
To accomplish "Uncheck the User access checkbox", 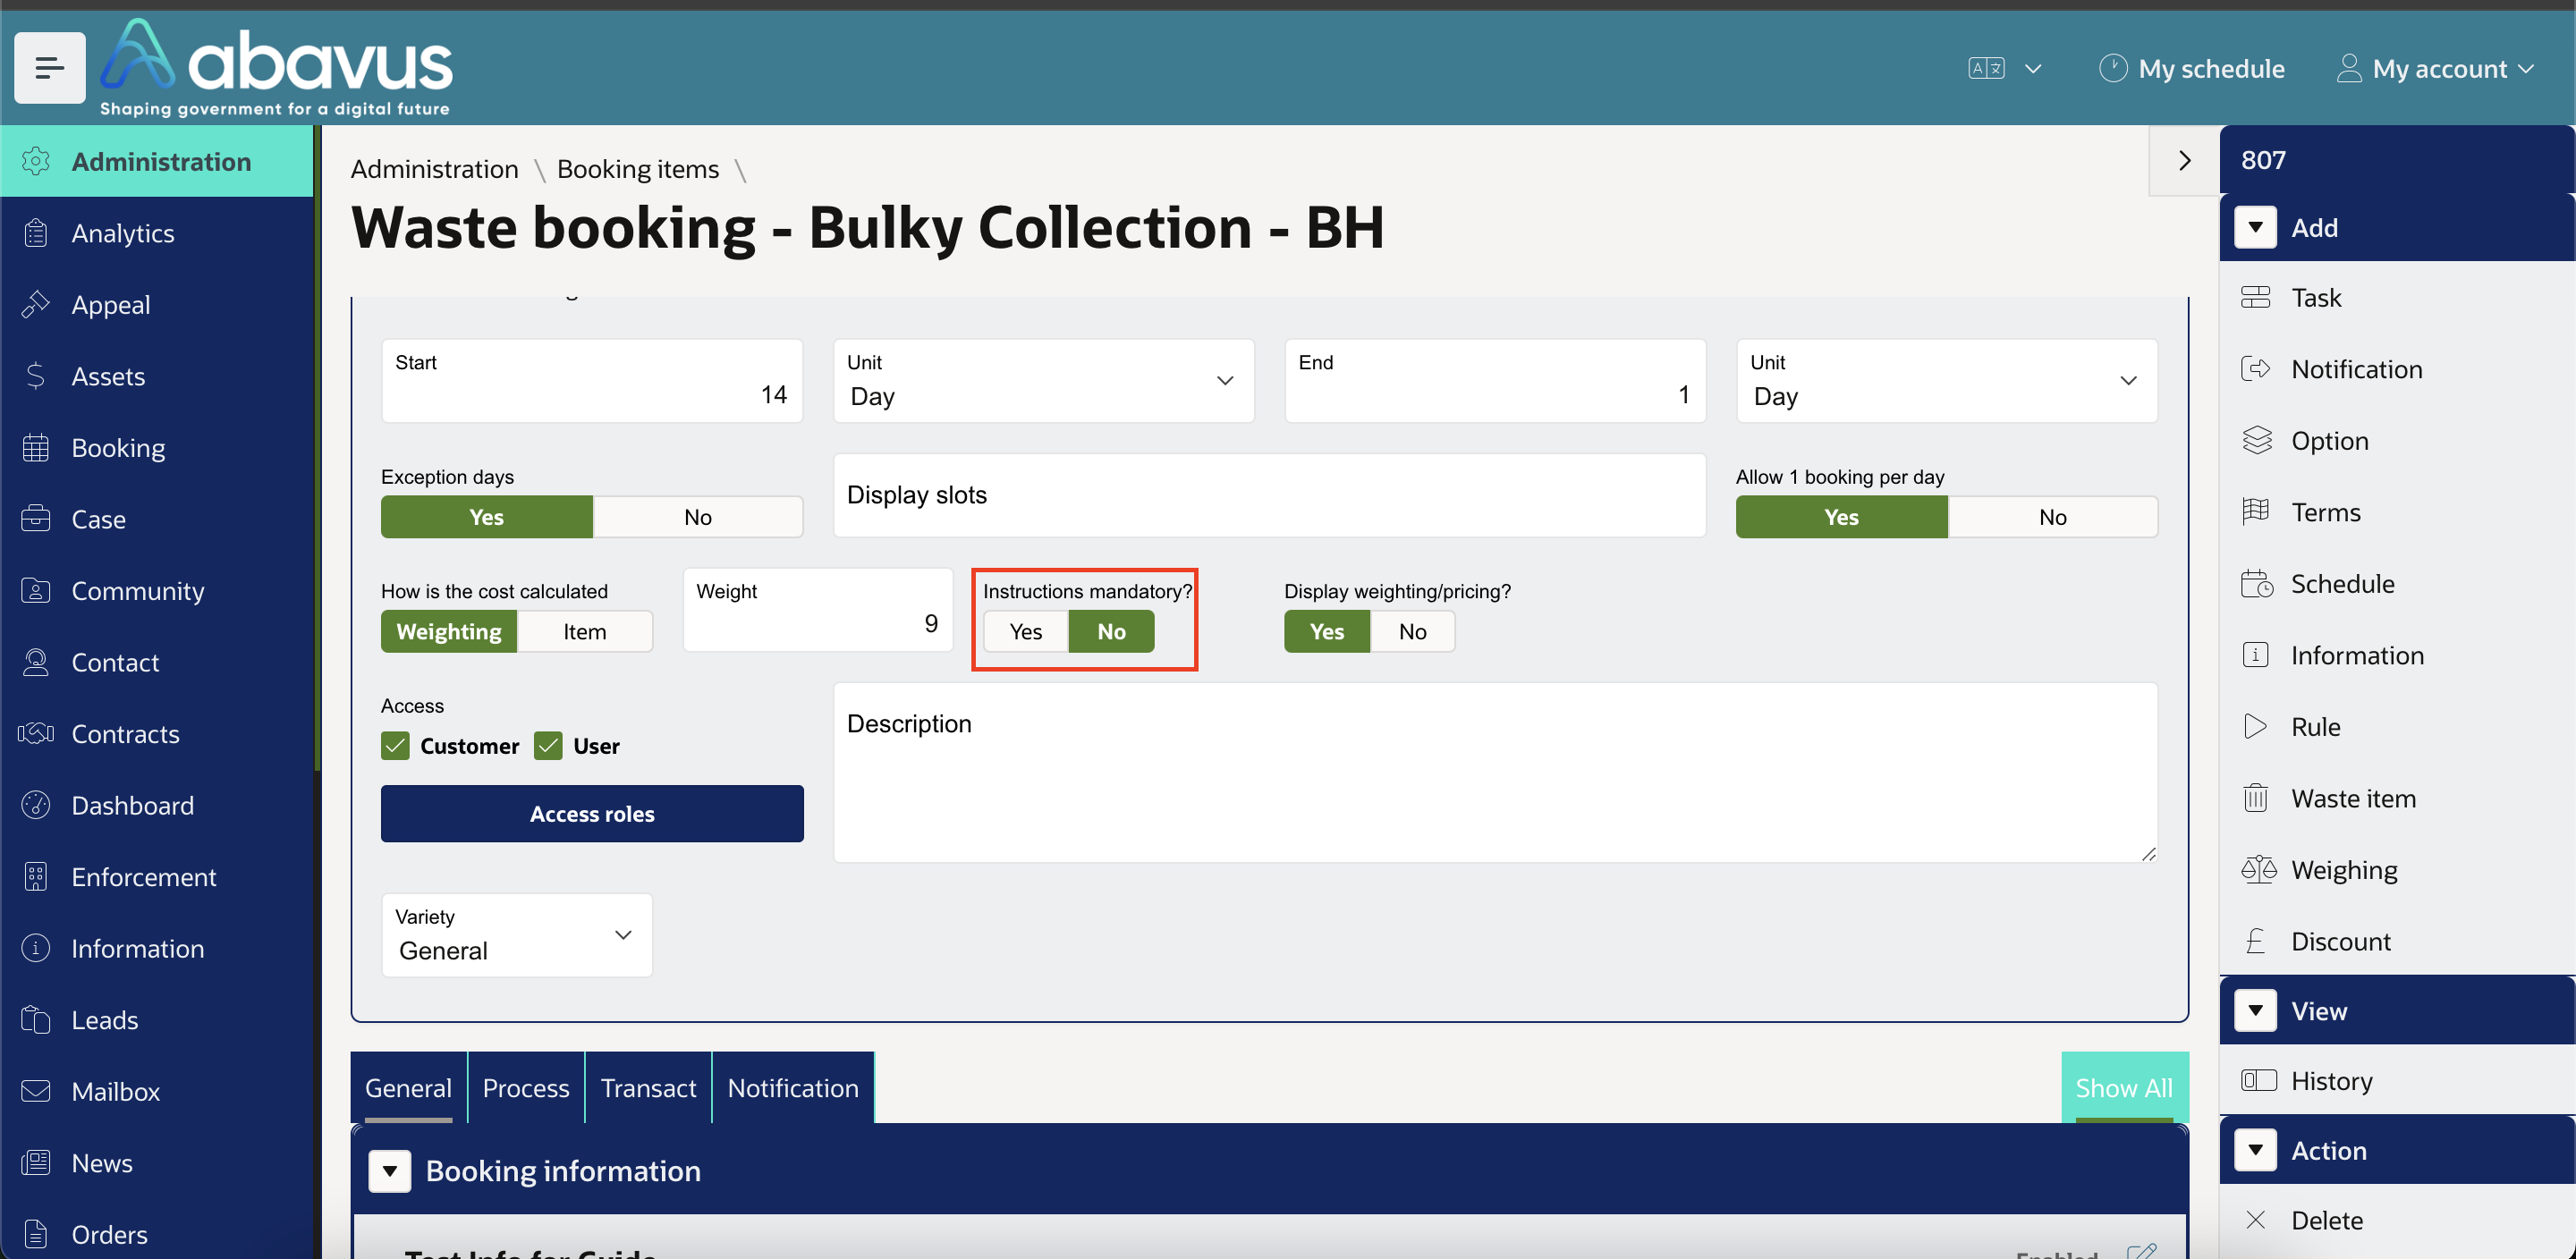I will [x=548, y=746].
